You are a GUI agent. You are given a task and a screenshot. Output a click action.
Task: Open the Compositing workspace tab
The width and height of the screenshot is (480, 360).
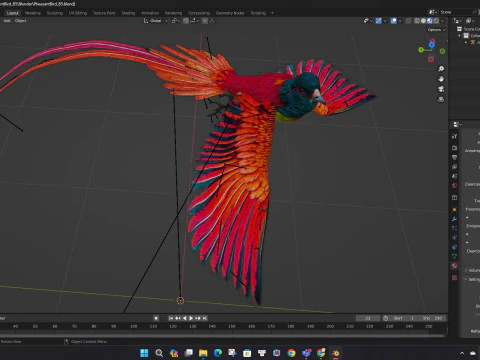(199, 13)
